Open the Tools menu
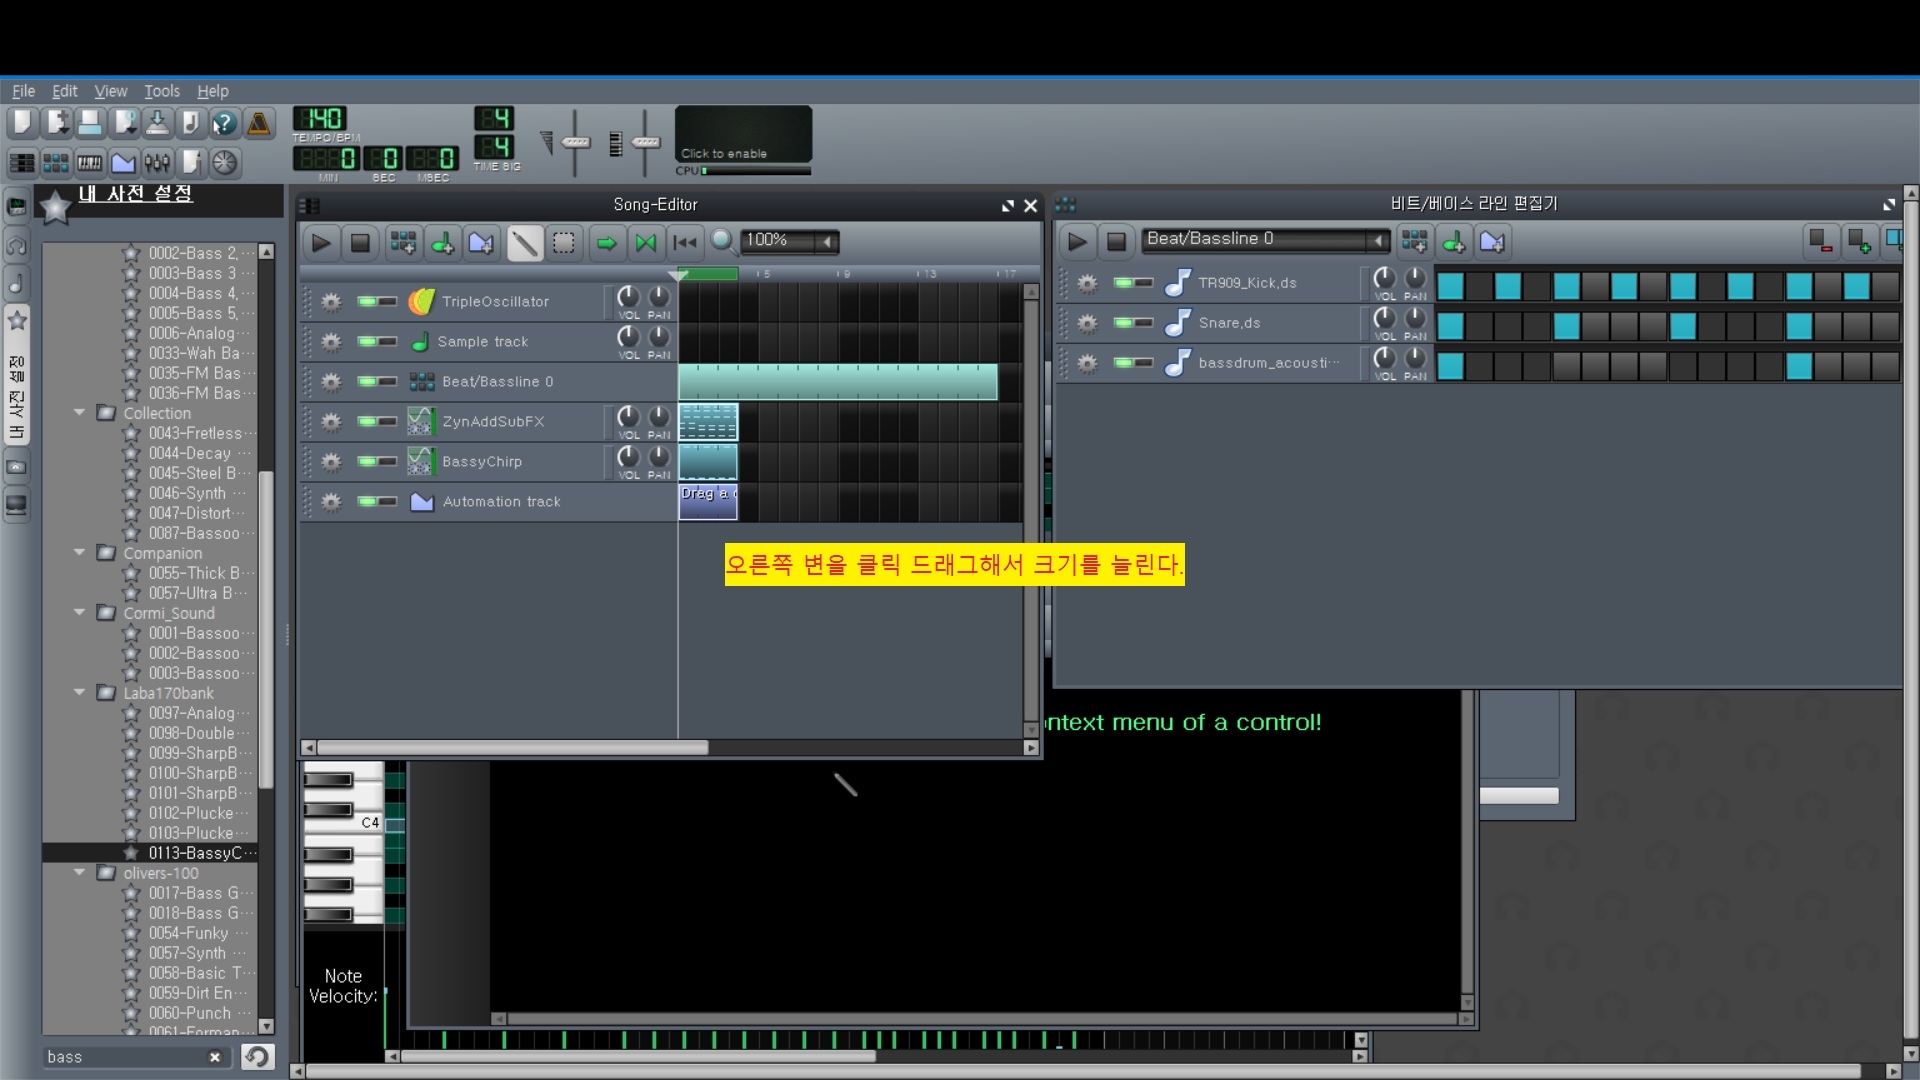The height and width of the screenshot is (1080, 1920). pos(161,91)
